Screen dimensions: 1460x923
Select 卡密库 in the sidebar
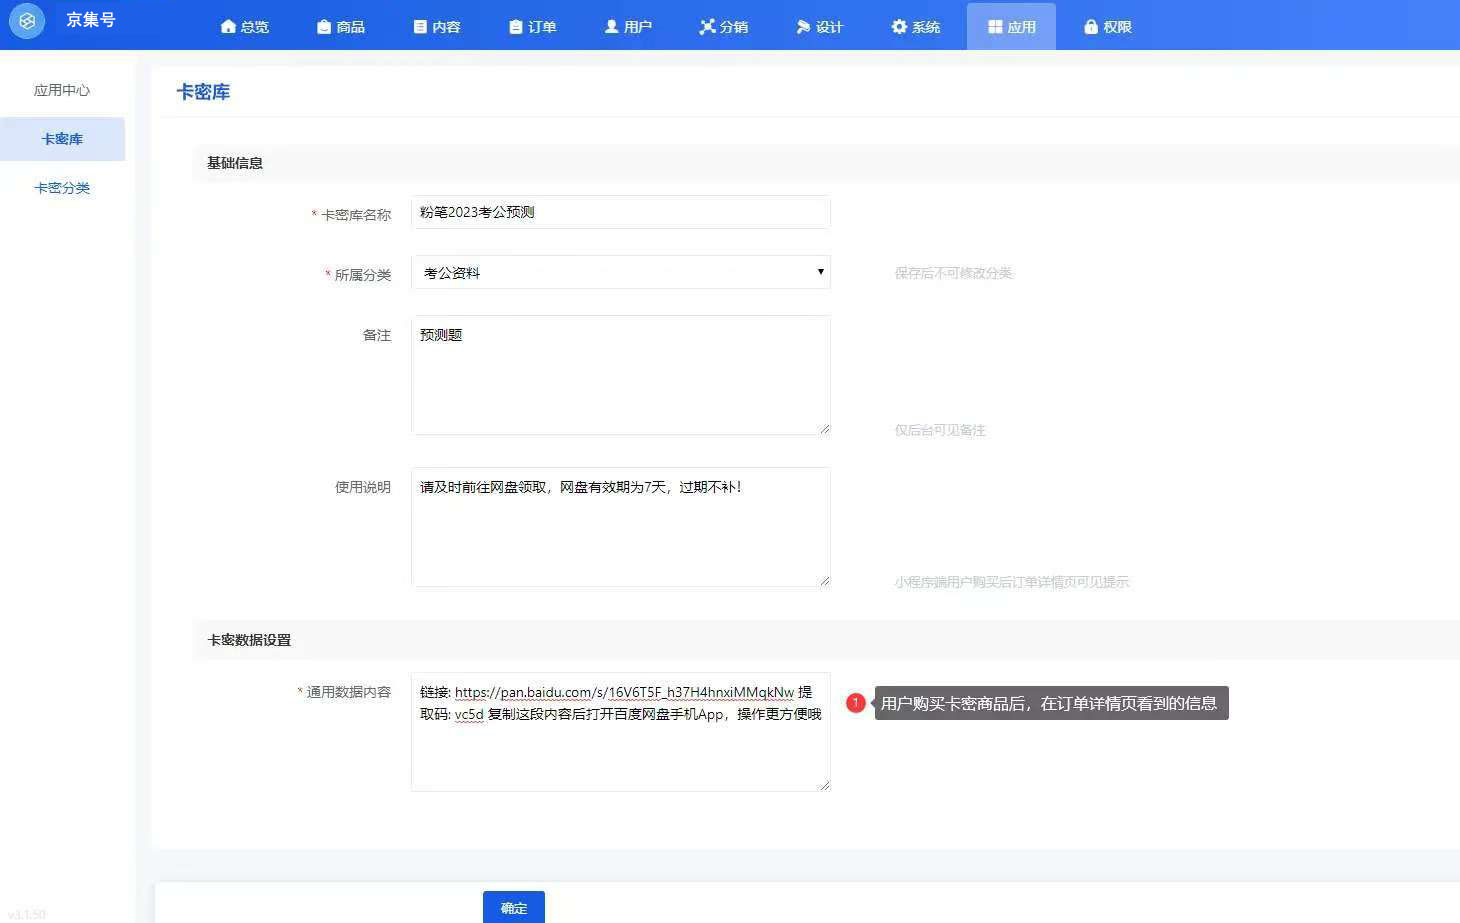click(x=62, y=139)
